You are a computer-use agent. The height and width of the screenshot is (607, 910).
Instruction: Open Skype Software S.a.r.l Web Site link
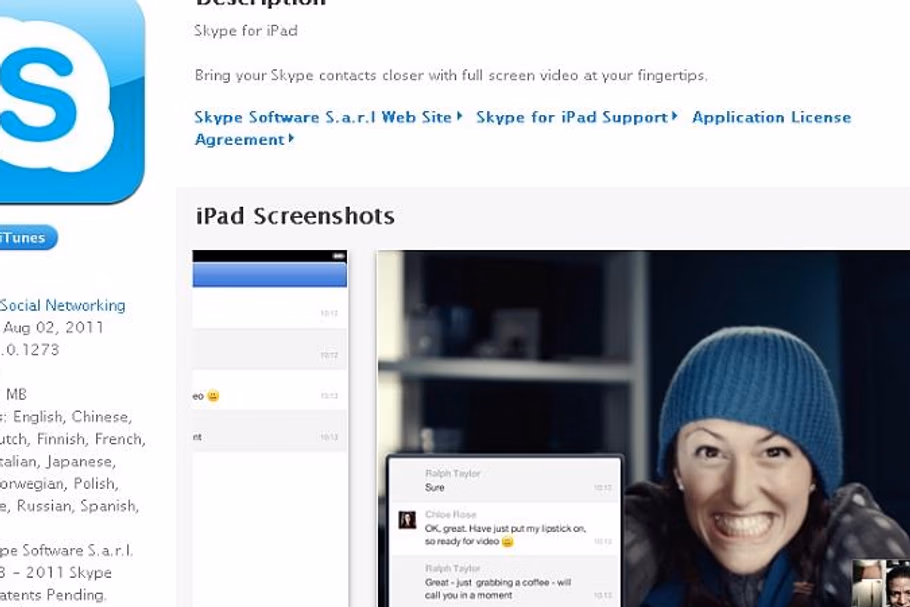coord(323,117)
